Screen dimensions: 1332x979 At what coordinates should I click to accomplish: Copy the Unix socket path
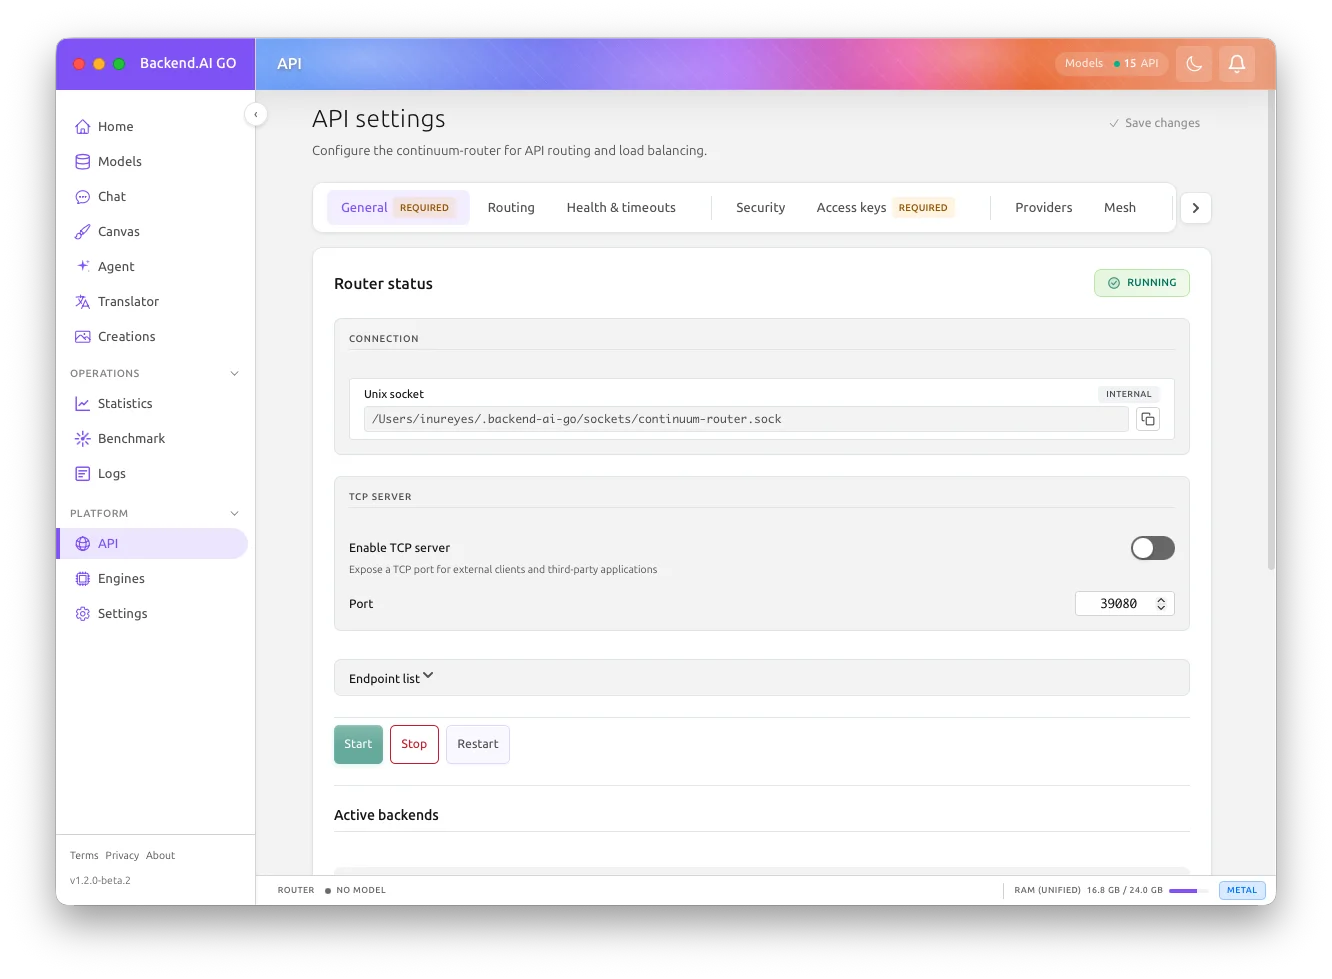(x=1147, y=419)
